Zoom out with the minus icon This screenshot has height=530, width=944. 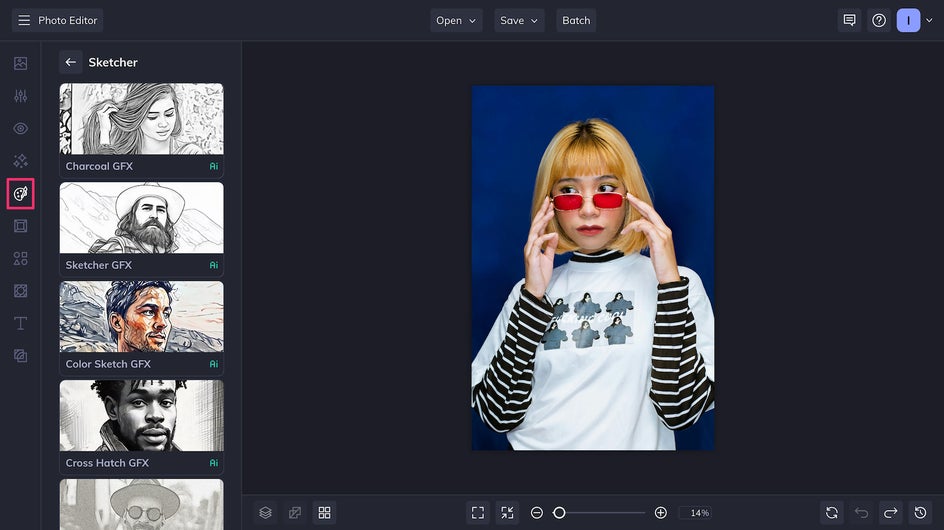tap(537, 513)
